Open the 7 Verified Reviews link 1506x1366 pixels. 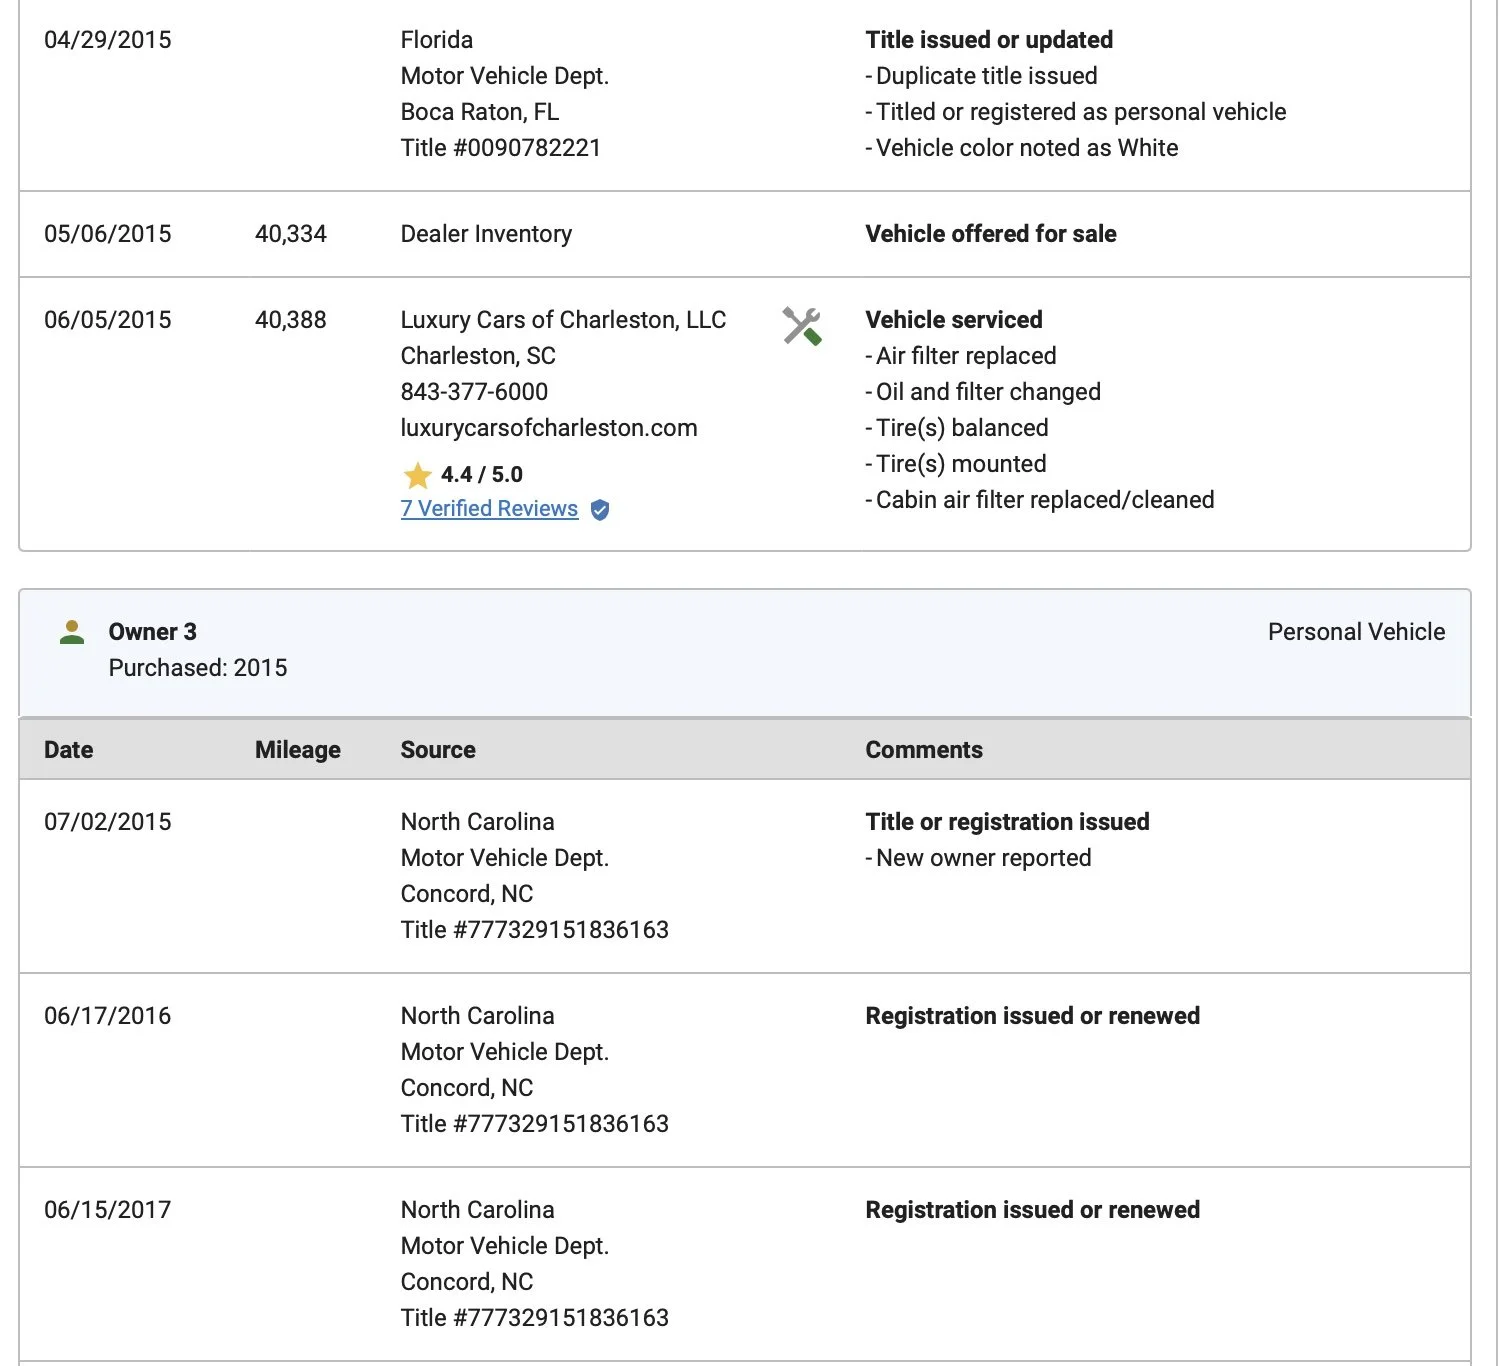coord(489,509)
